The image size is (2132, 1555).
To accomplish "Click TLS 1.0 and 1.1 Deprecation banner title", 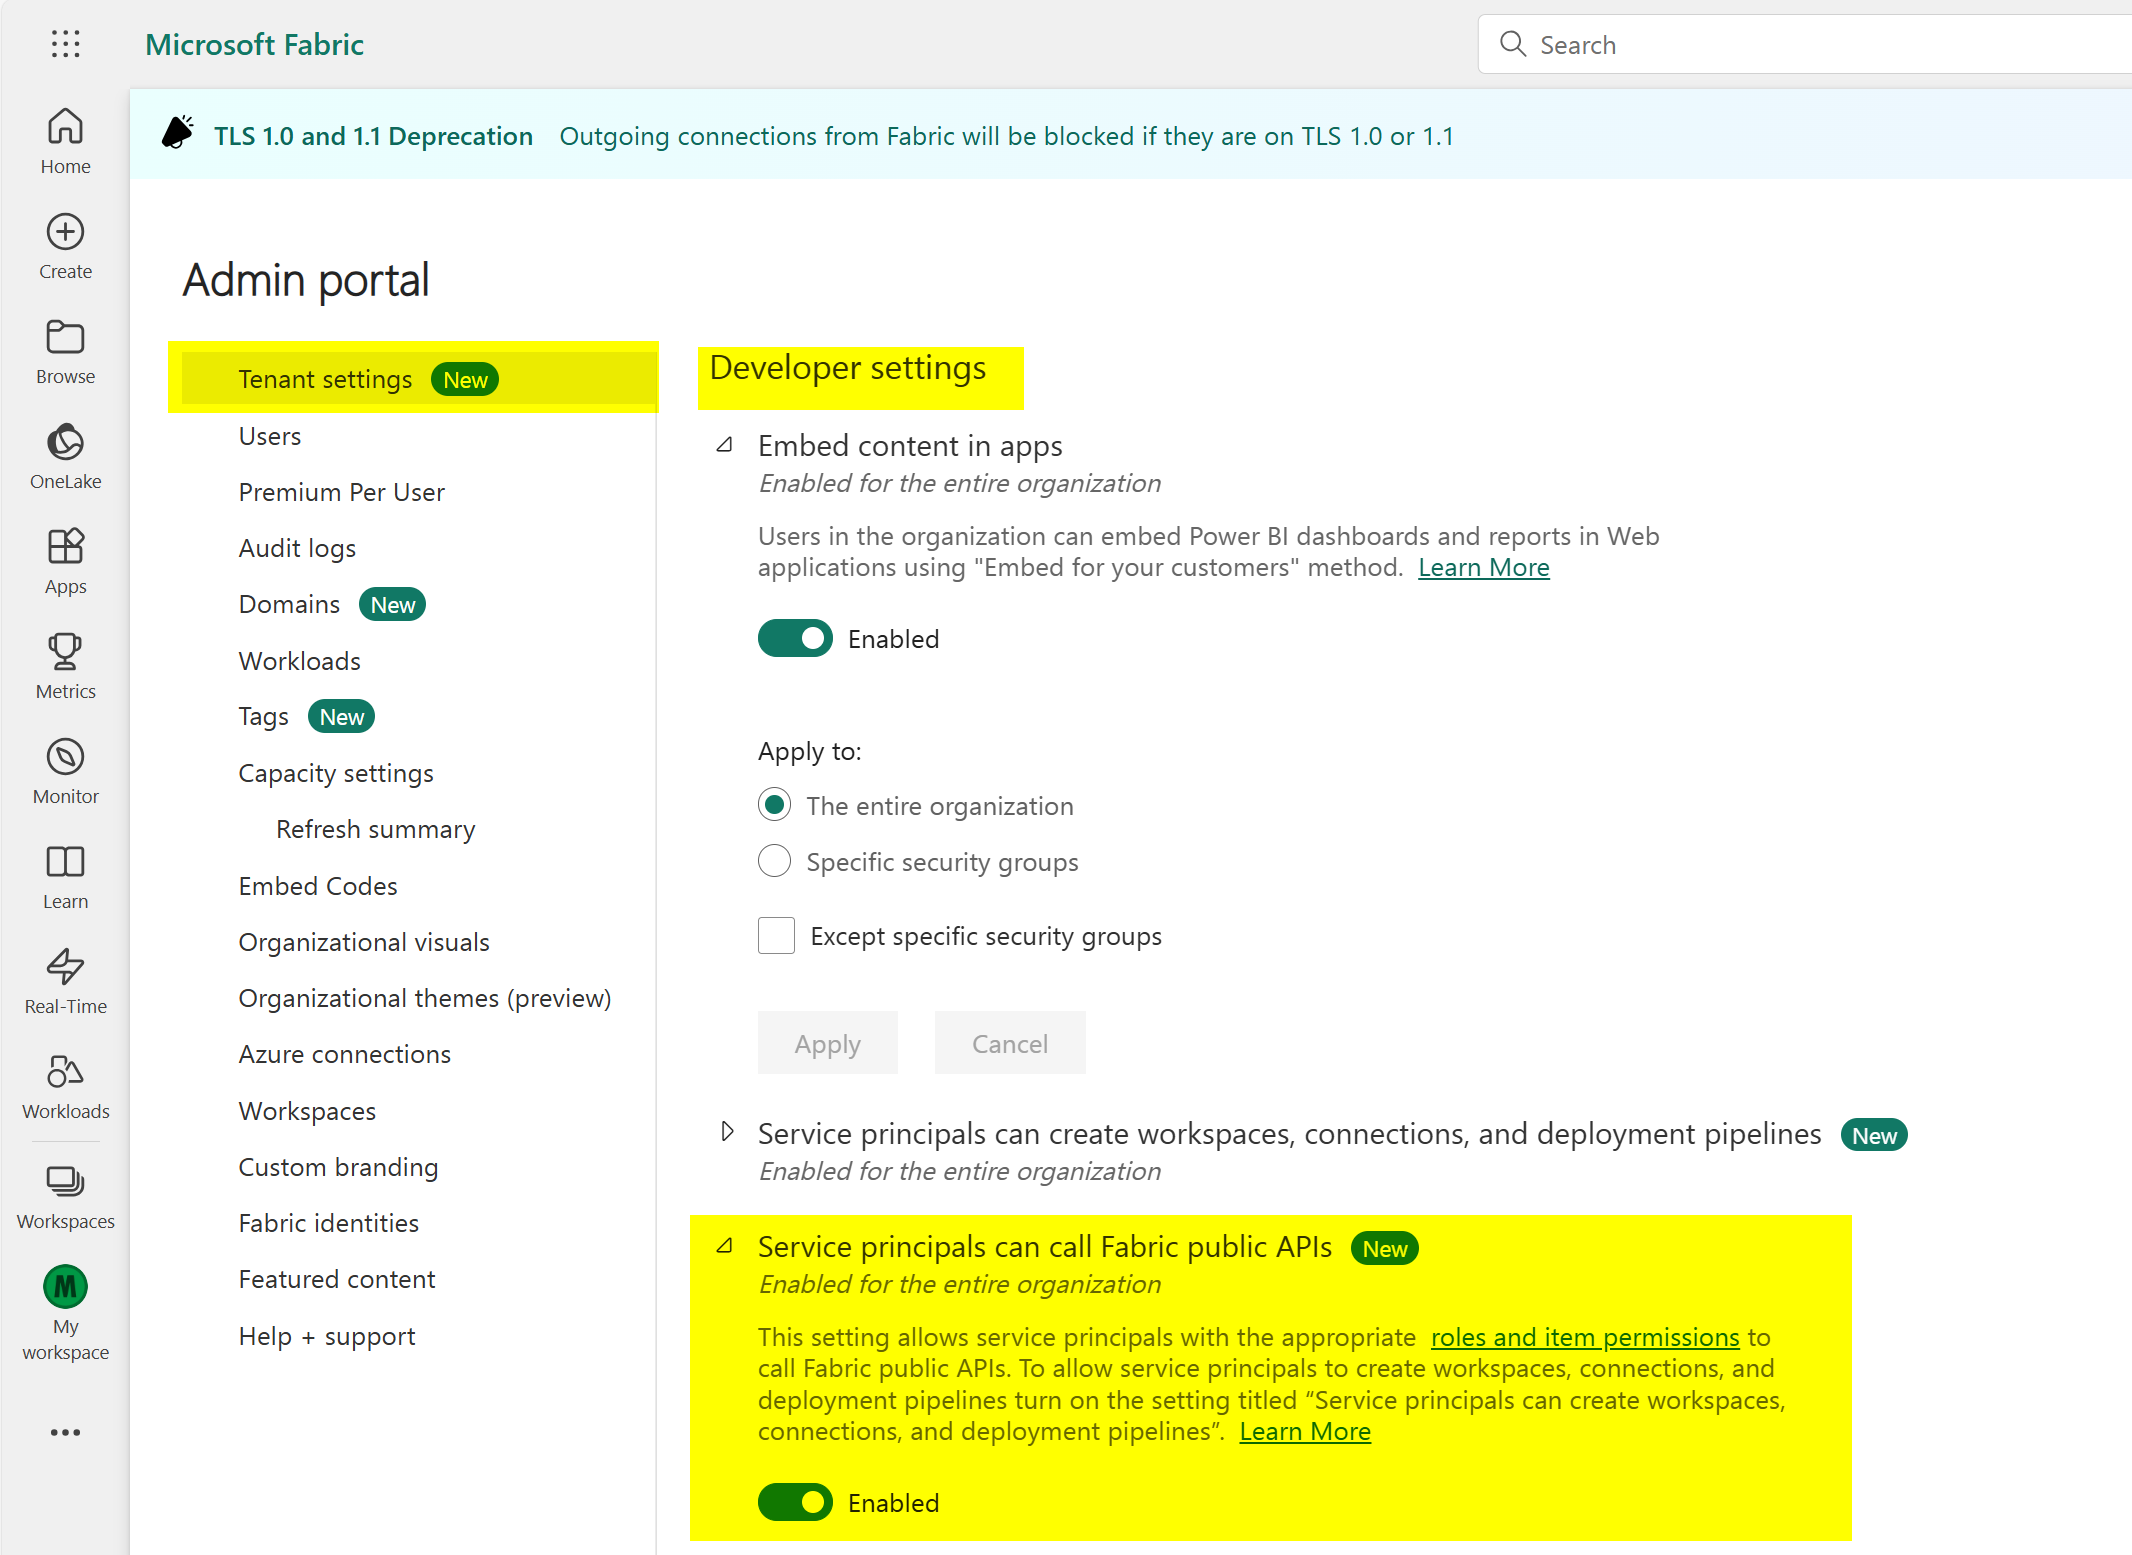I will pos(373,136).
